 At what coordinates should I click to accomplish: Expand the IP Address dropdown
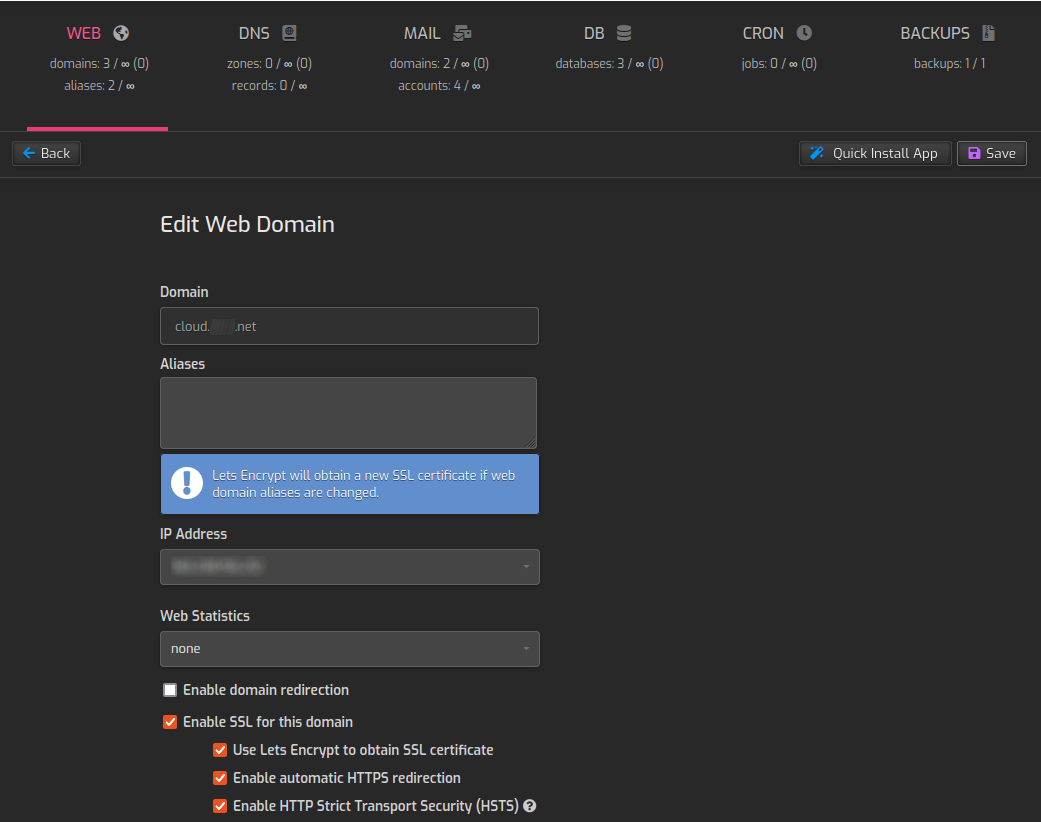(350, 567)
